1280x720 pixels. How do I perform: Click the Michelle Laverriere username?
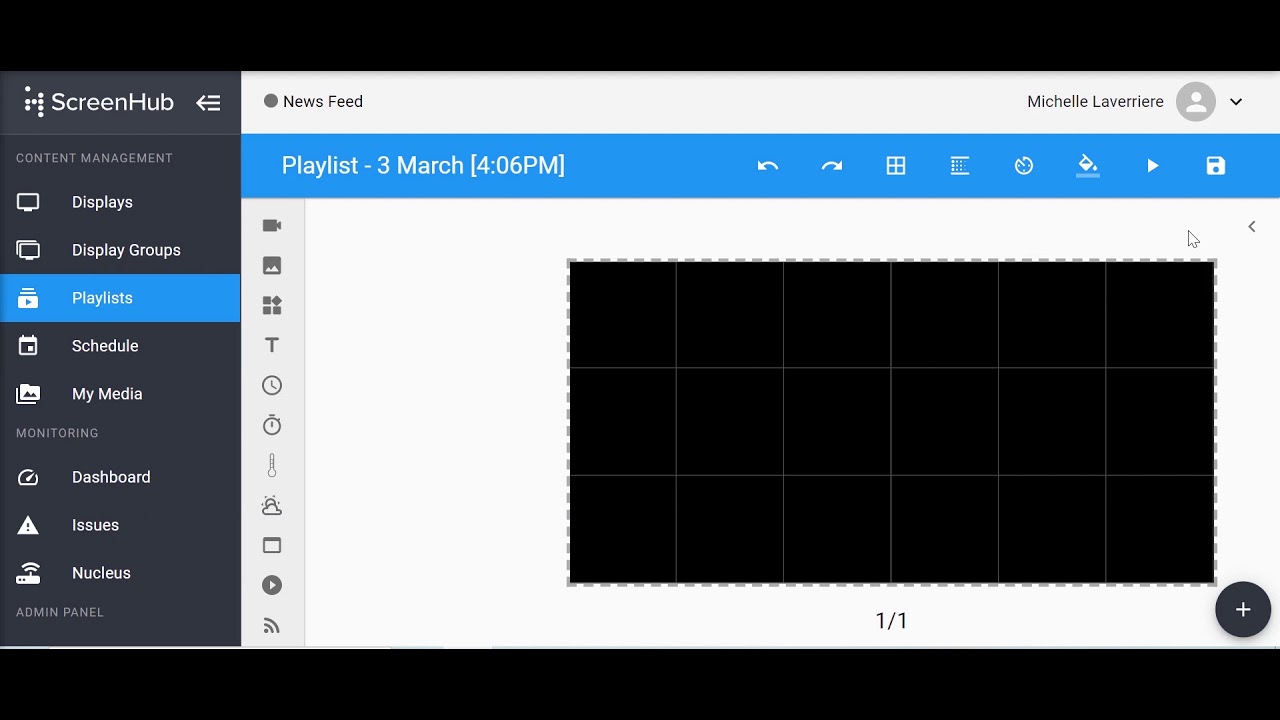click(1095, 102)
